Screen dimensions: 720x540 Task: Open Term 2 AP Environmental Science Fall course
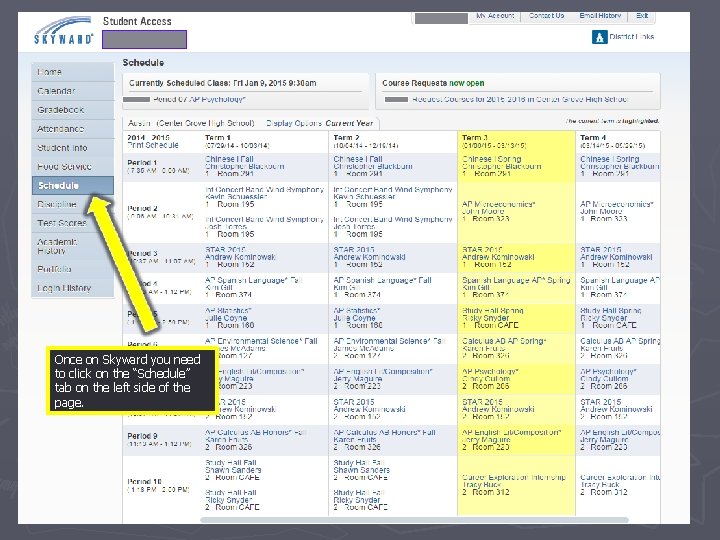(x=389, y=341)
